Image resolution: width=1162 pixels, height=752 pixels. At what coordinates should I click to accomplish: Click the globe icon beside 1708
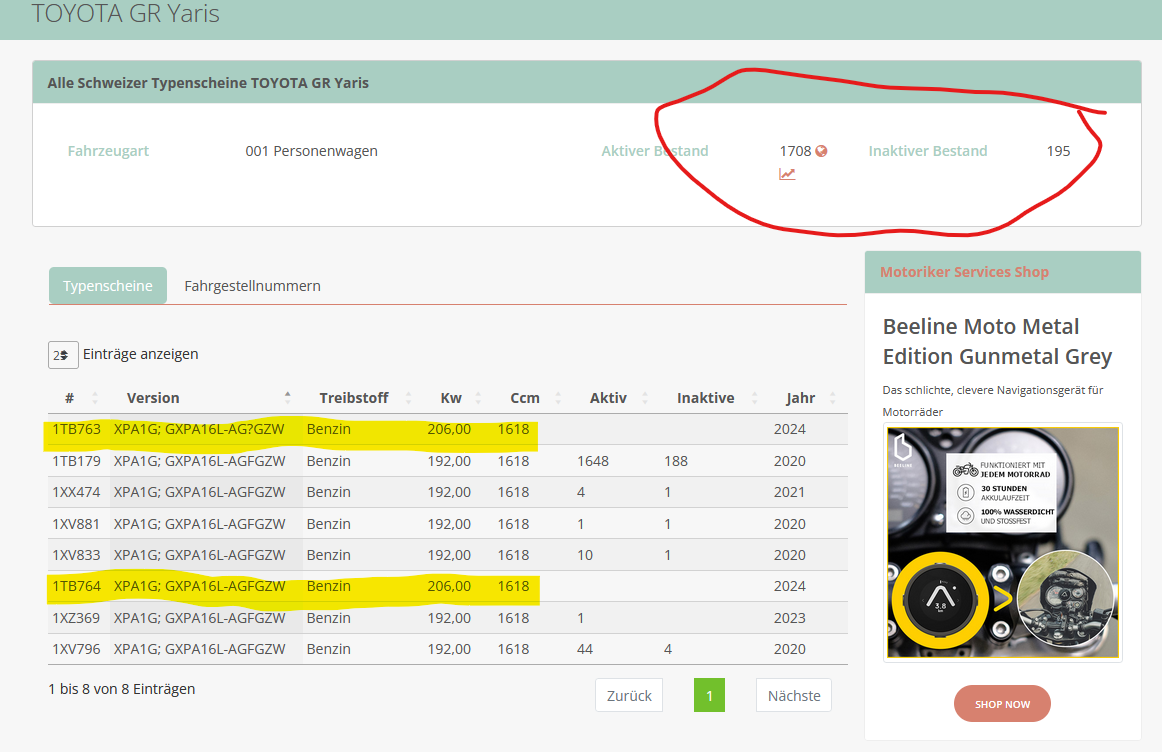[821, 151]
